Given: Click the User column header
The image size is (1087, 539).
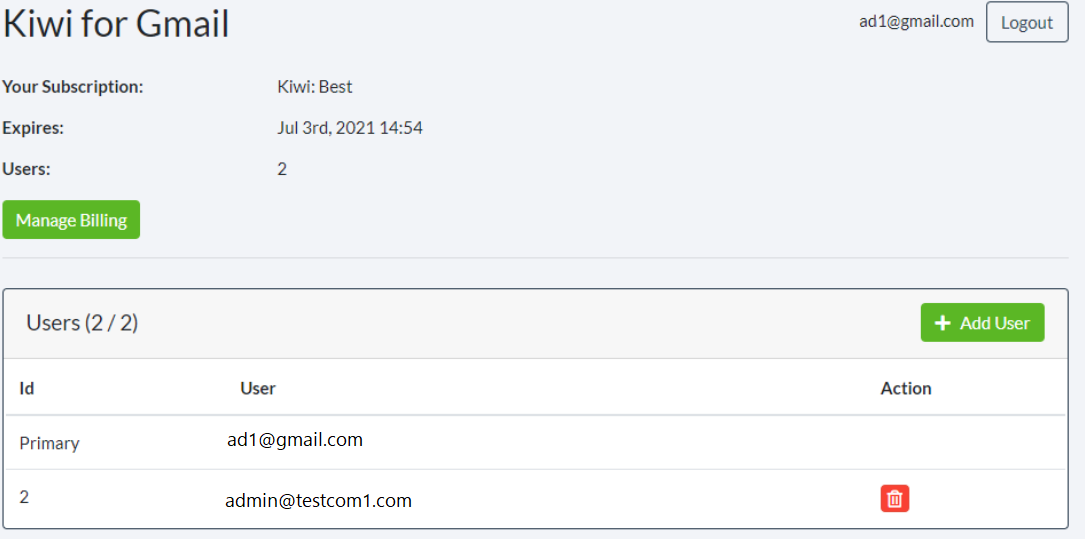Looking at the screenshot, I should 258,388.
